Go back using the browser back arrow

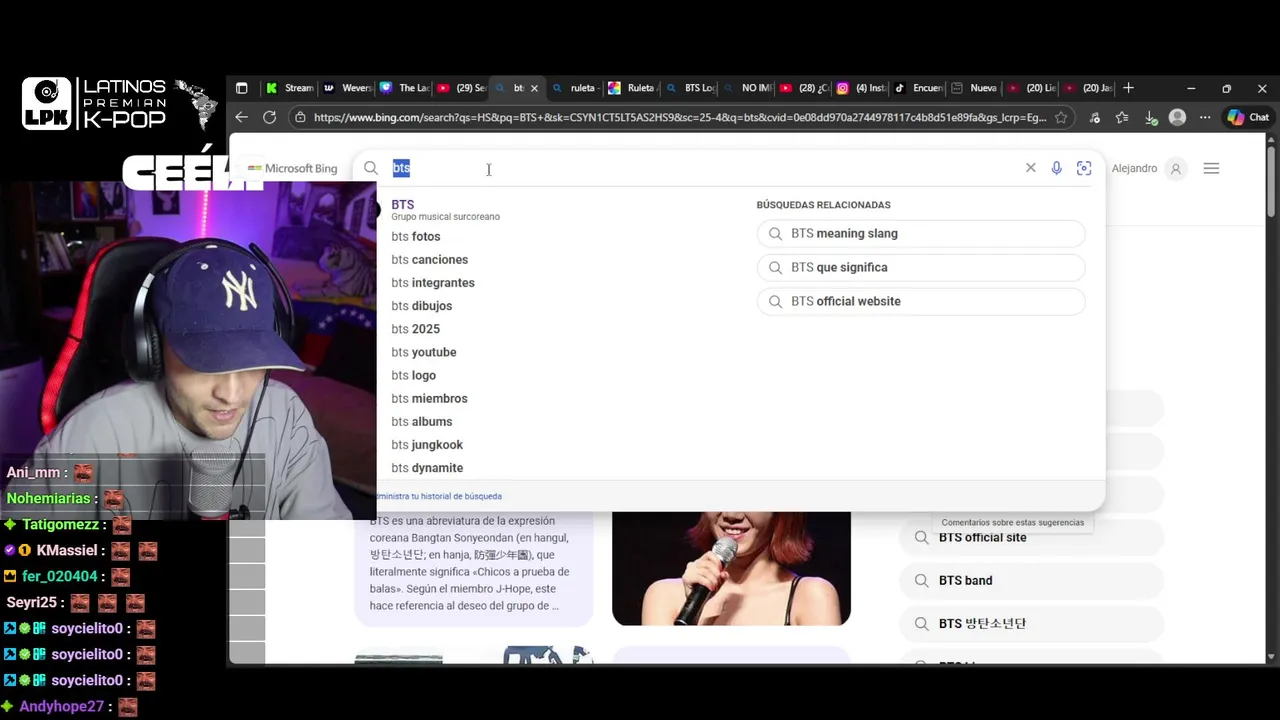pyautogui.click(x=241, y=117)
